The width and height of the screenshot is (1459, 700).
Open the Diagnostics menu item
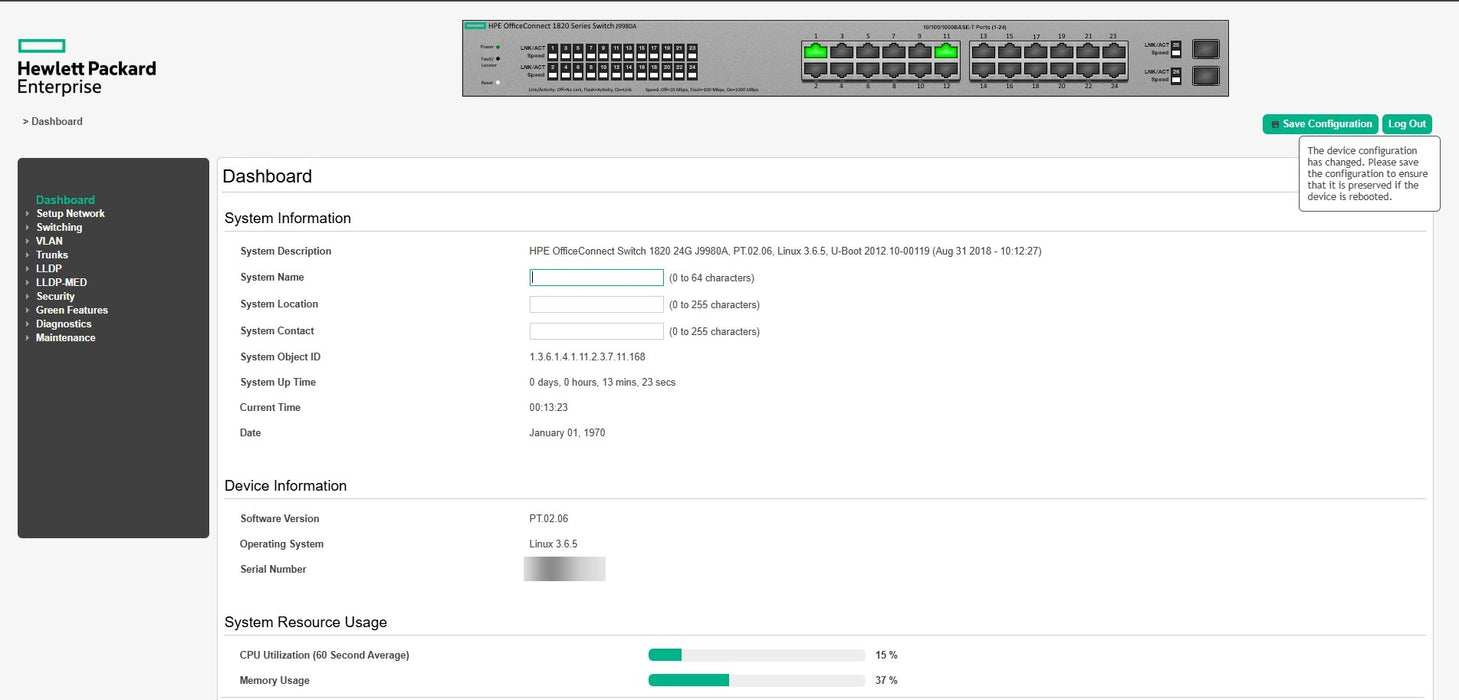pyautogui.click(x=64, y=324)
